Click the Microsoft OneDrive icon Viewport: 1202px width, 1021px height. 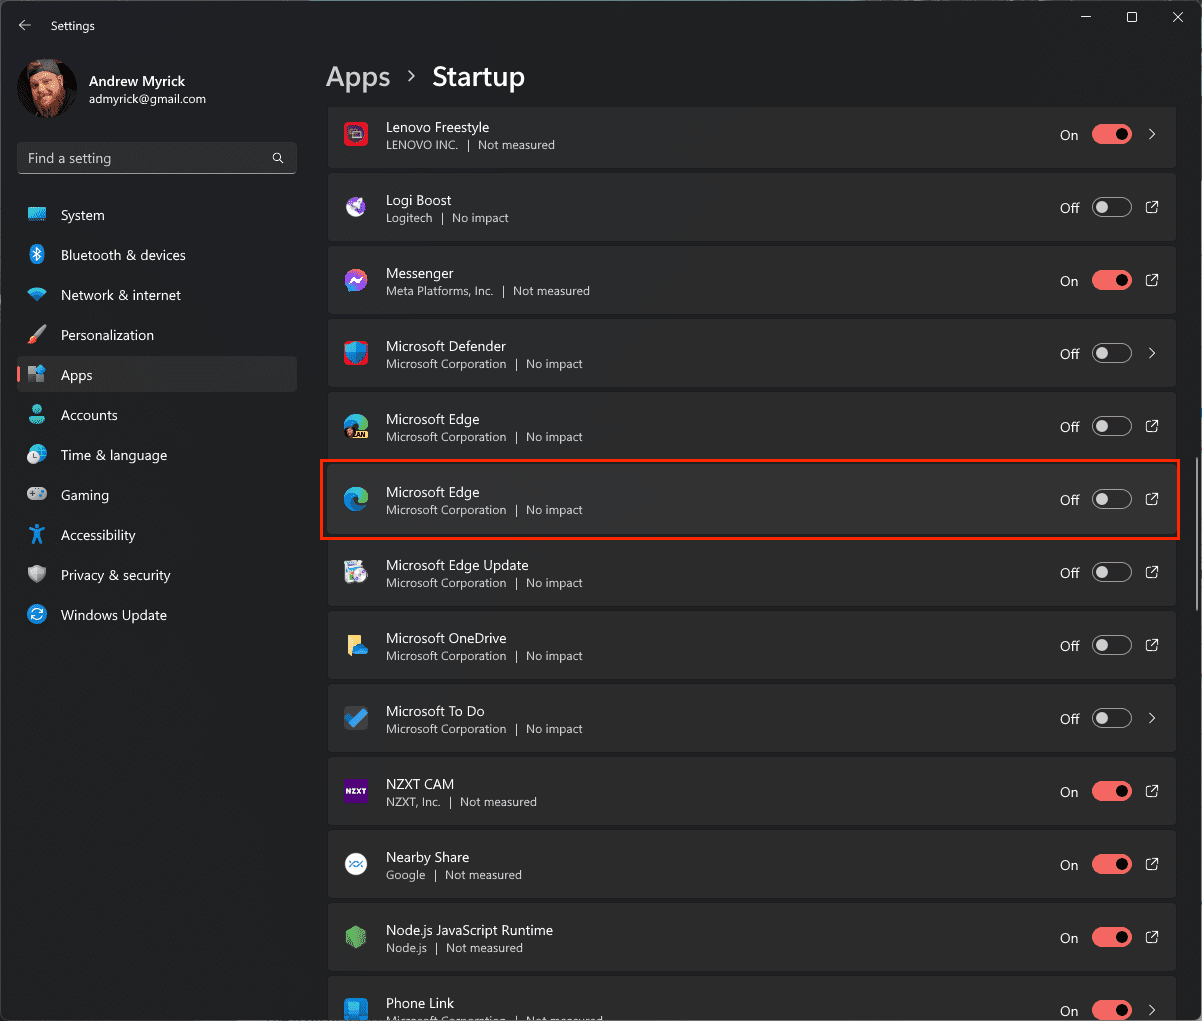(356, 645)
